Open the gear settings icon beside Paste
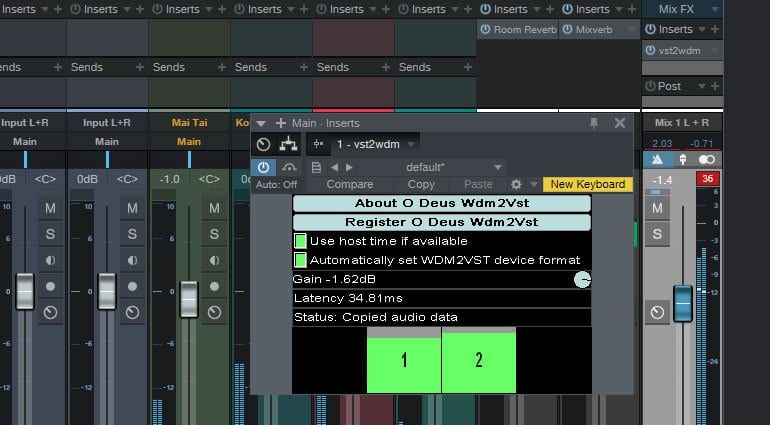770x425 pixels. pos(516,184)
